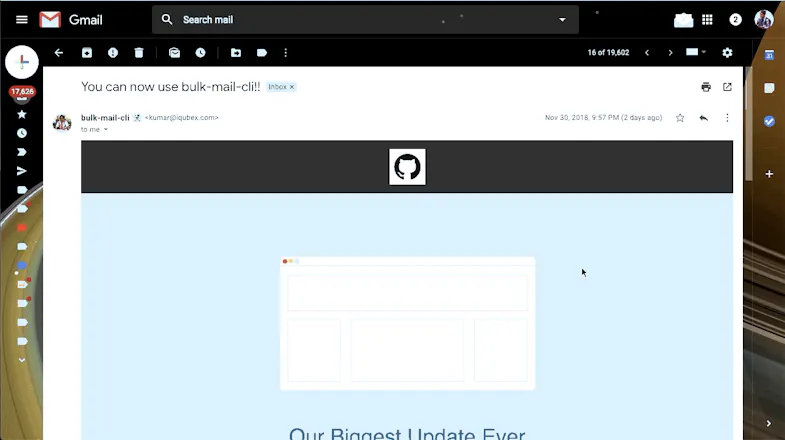Click the email scrollbar
Viewport: 785px width, 440px height.
point(748,124)
